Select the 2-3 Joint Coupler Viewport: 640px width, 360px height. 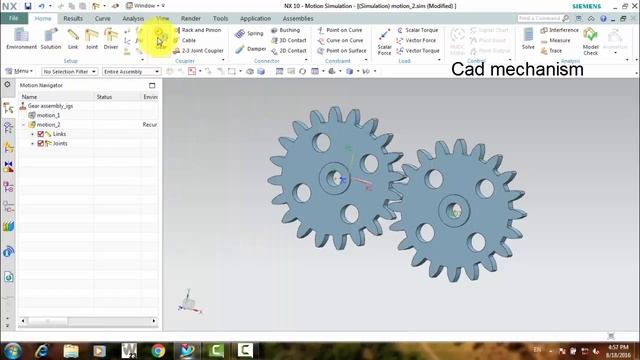(198, 51)
